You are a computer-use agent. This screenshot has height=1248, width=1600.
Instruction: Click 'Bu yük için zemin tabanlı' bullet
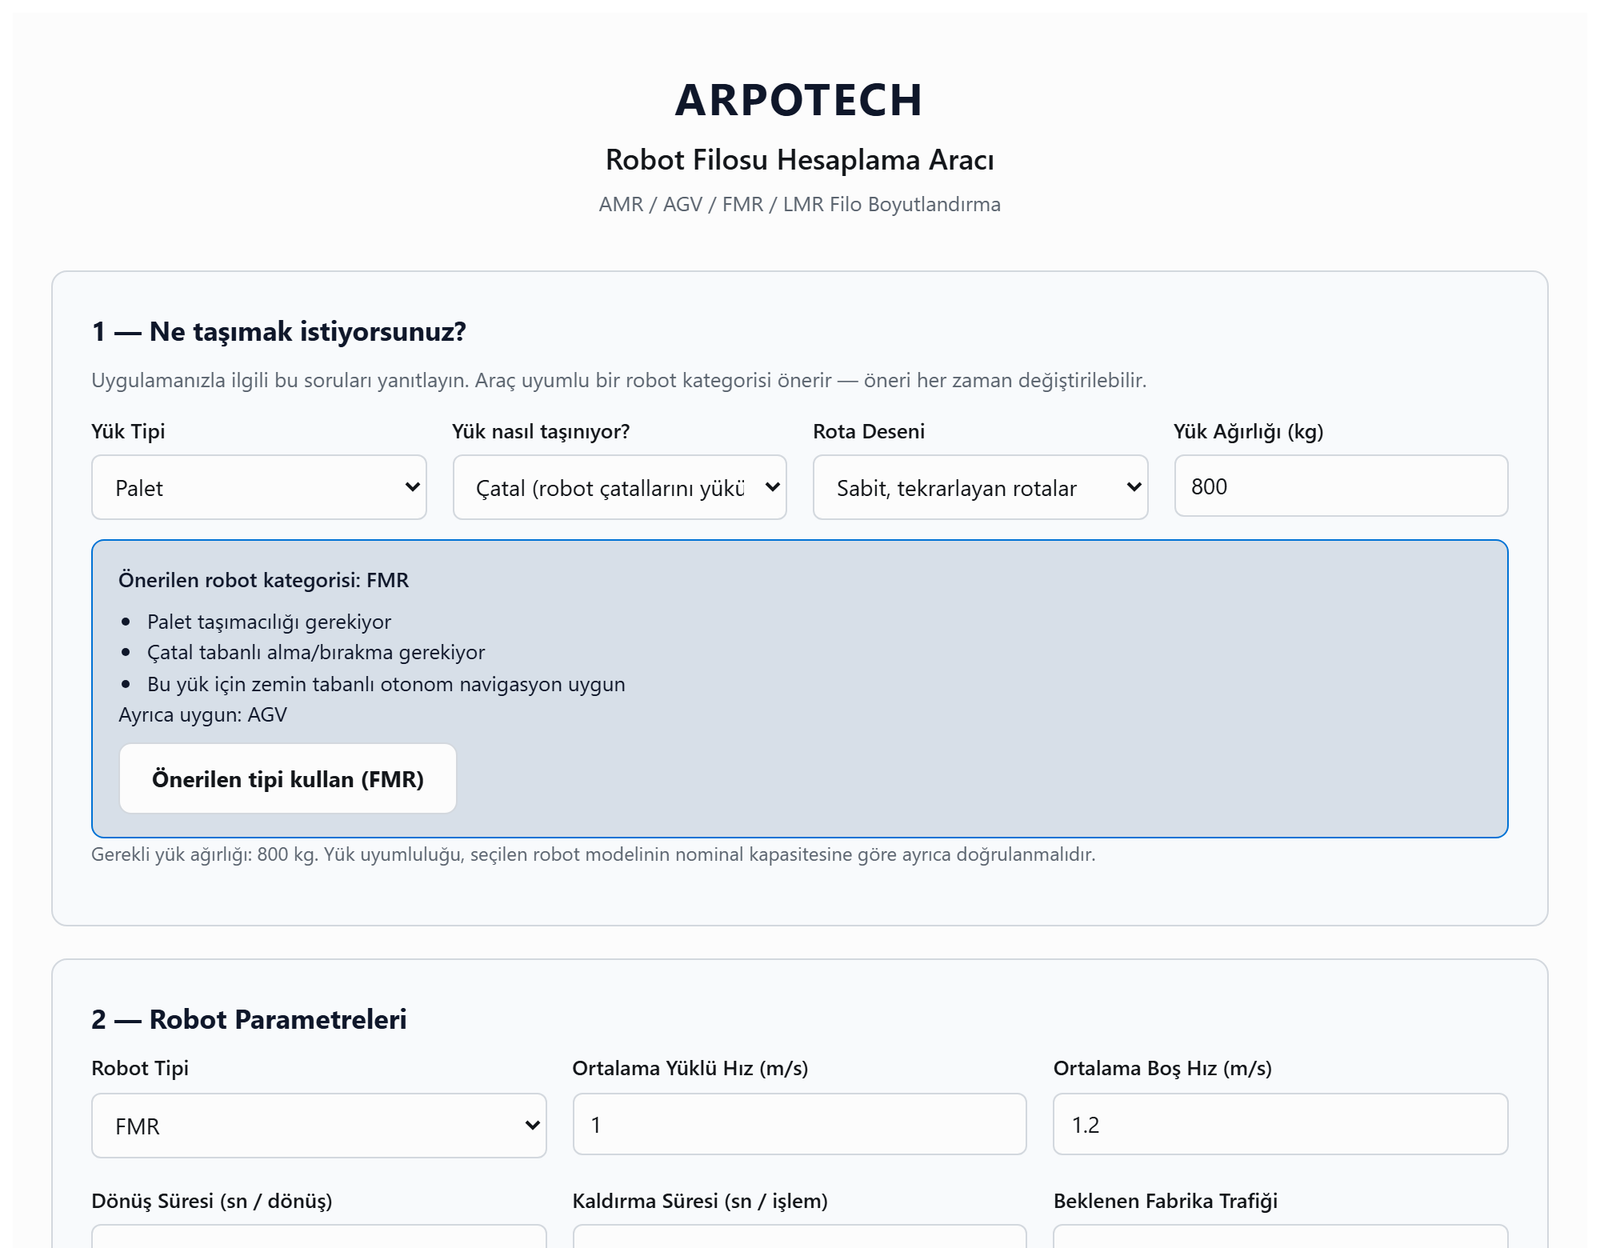386,684
